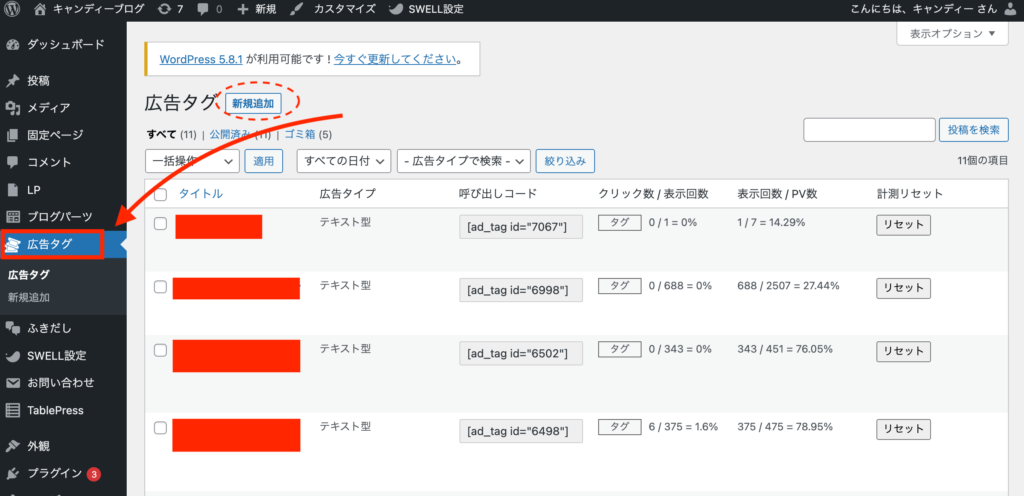Follow the WordPress 5.8.1 link

coord(201,59)
